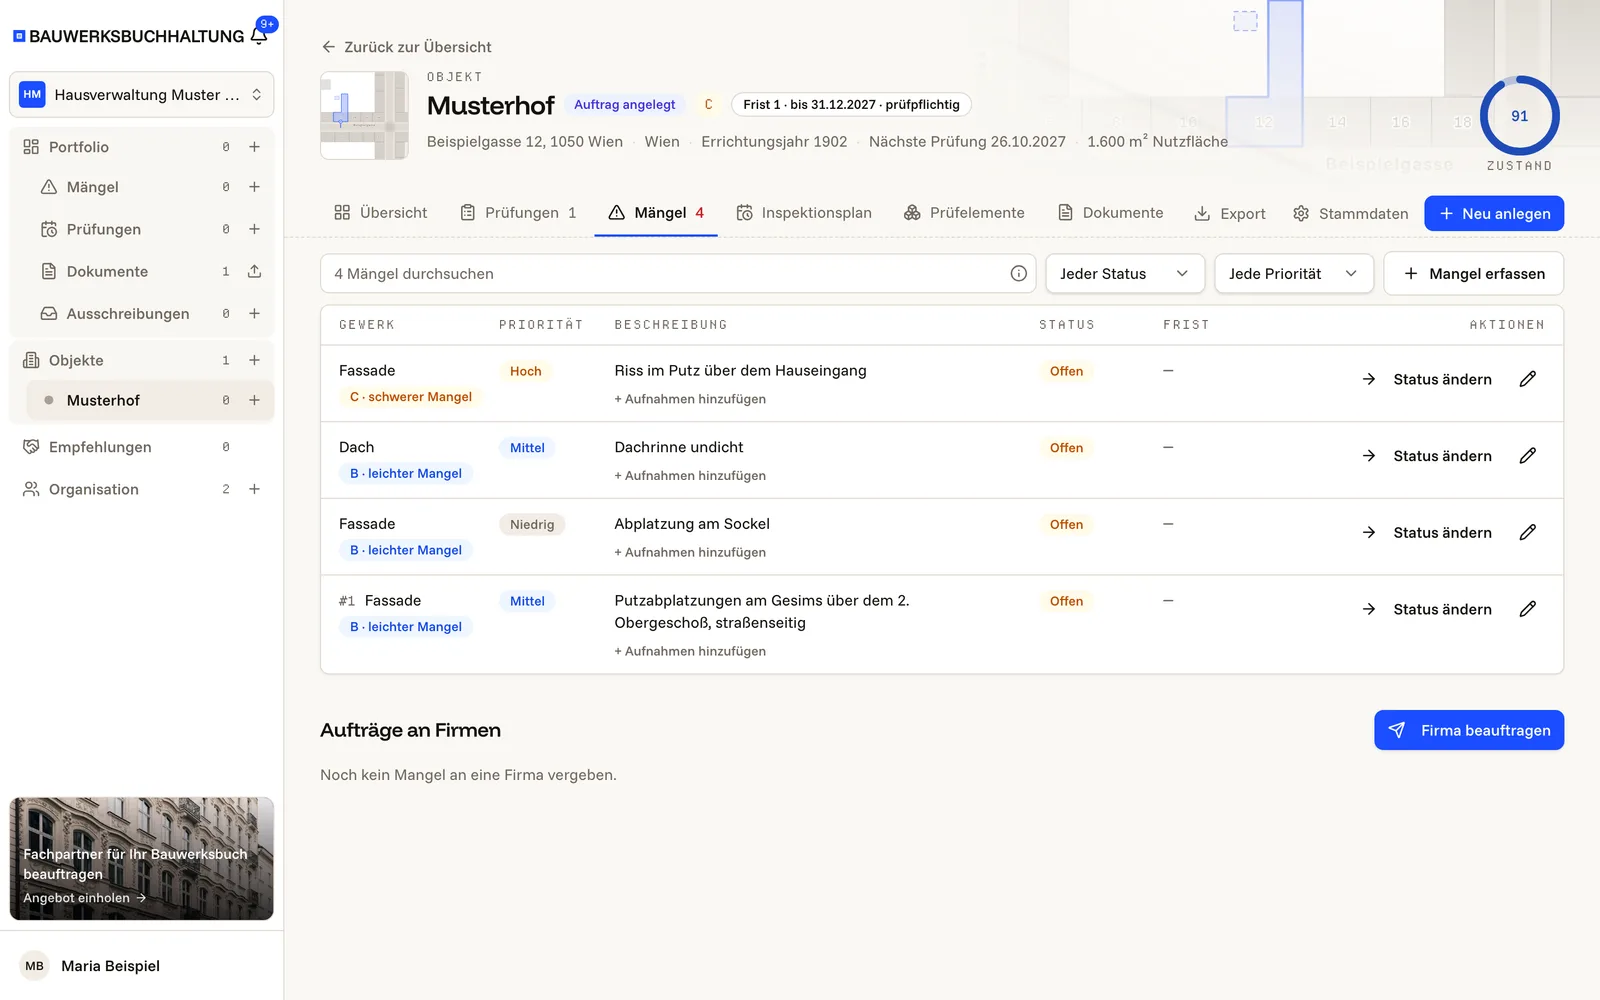Open the 'Jede Priorität' filter dropdown
This screenshot has width=1600, height=1000.
1294,273
